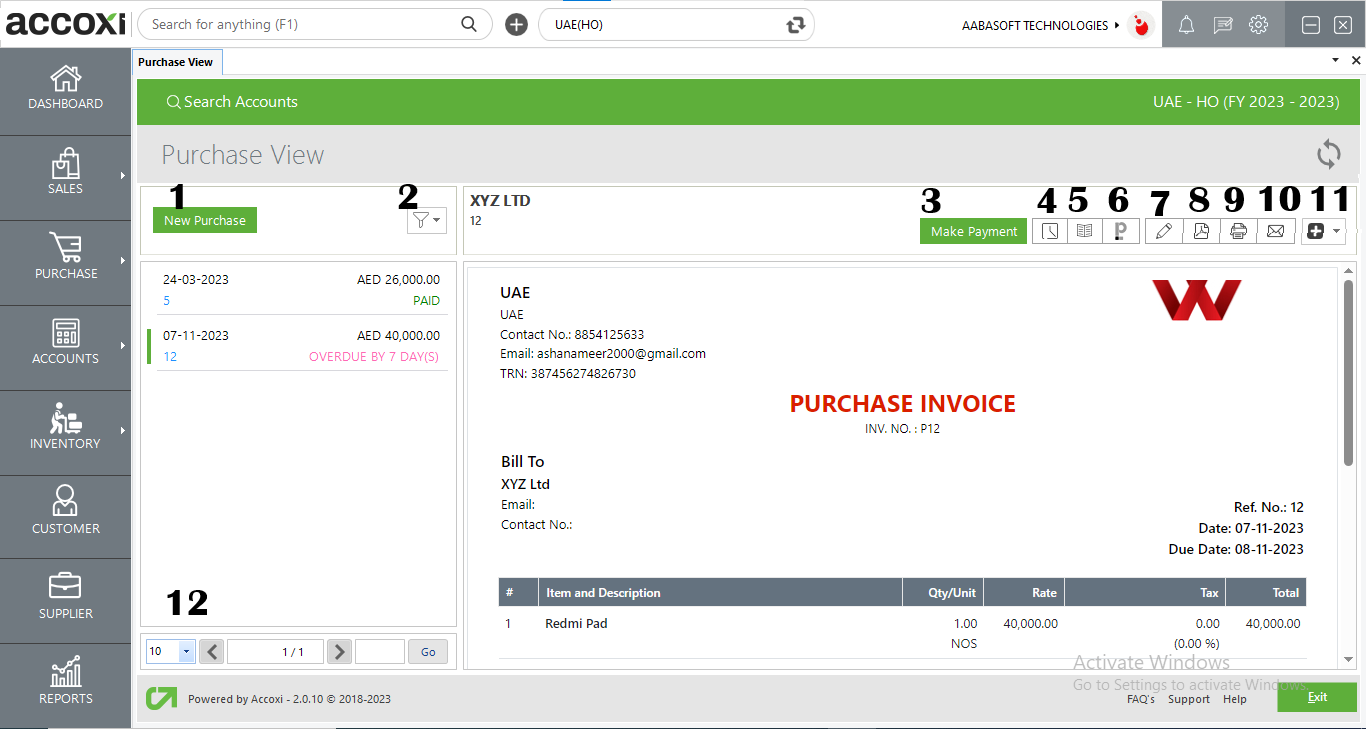Open the refresh icon on Purchase View header
The image size is (1366, 729).
1329,154
